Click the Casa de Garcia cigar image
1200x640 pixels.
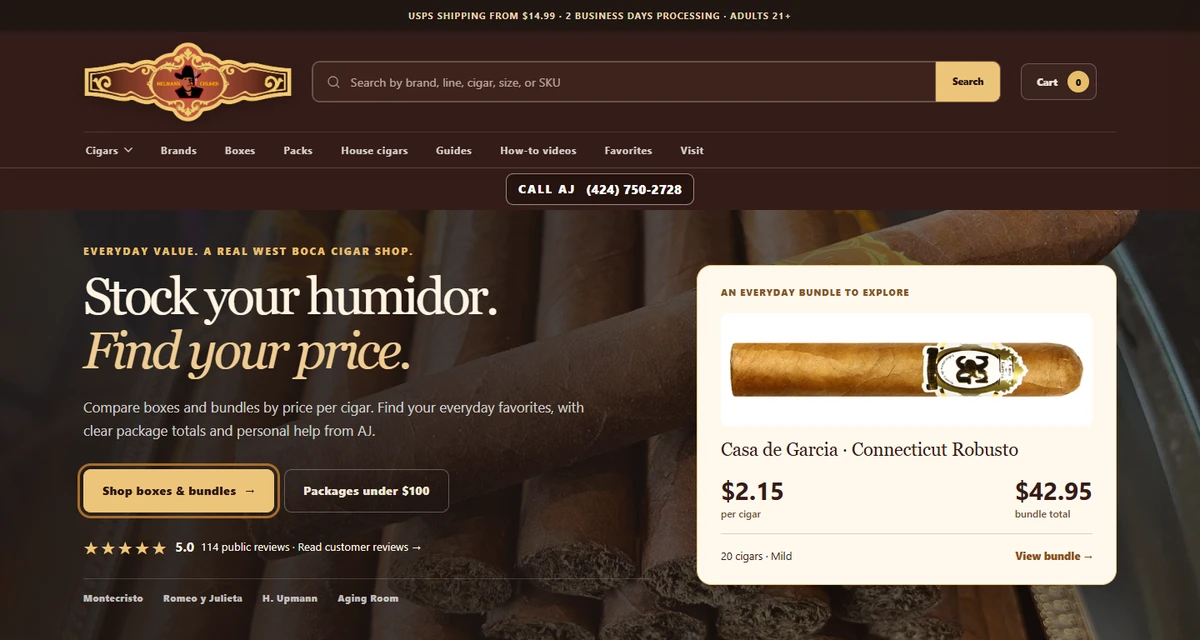pos(907,370)
